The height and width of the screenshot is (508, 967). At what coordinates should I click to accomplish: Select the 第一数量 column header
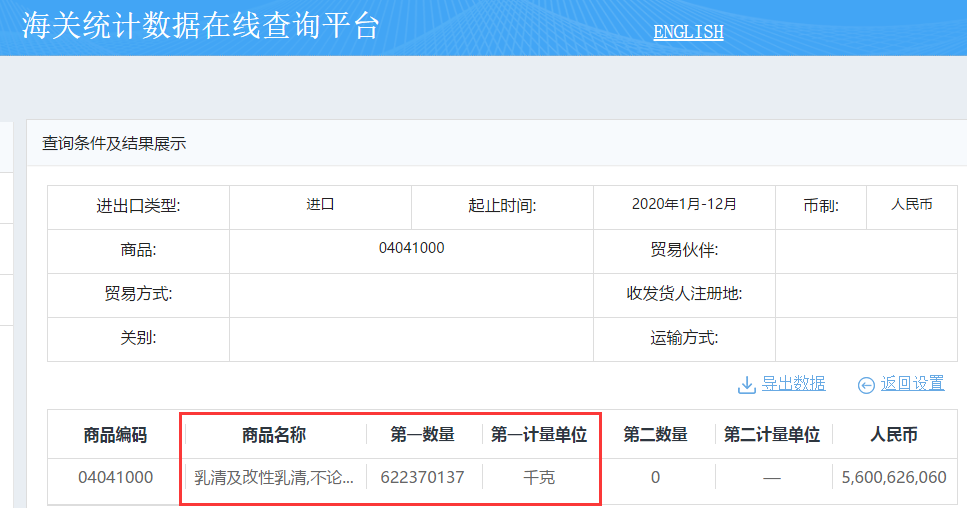click(422, 435)
